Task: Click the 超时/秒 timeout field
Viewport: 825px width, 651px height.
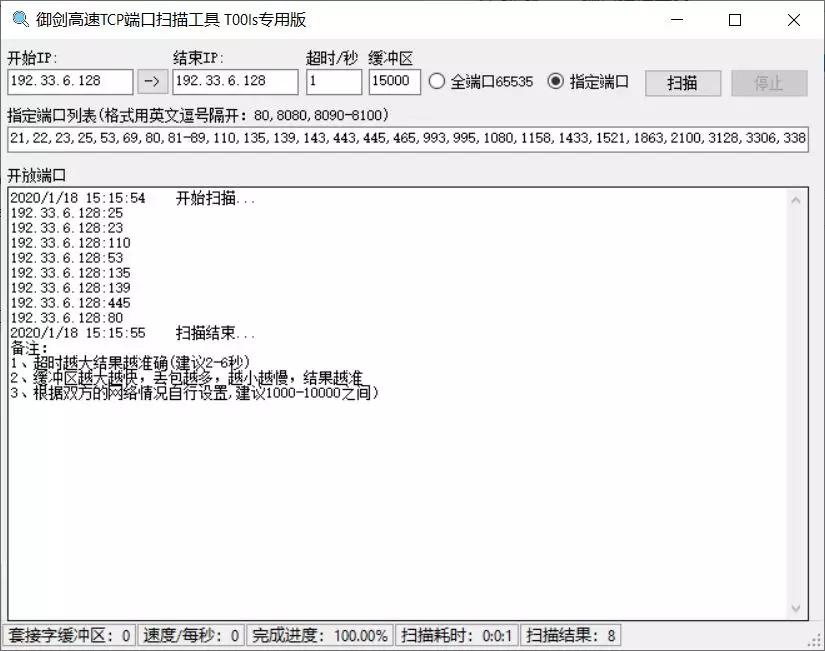Action: click(333, 81)
